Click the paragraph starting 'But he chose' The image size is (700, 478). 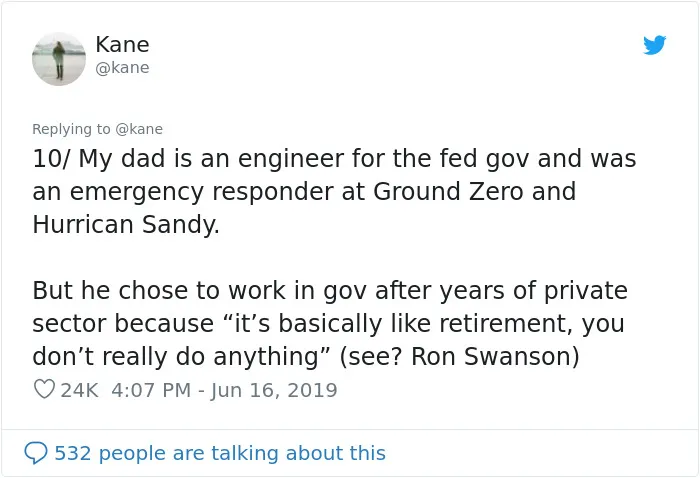tap(330, 324)
